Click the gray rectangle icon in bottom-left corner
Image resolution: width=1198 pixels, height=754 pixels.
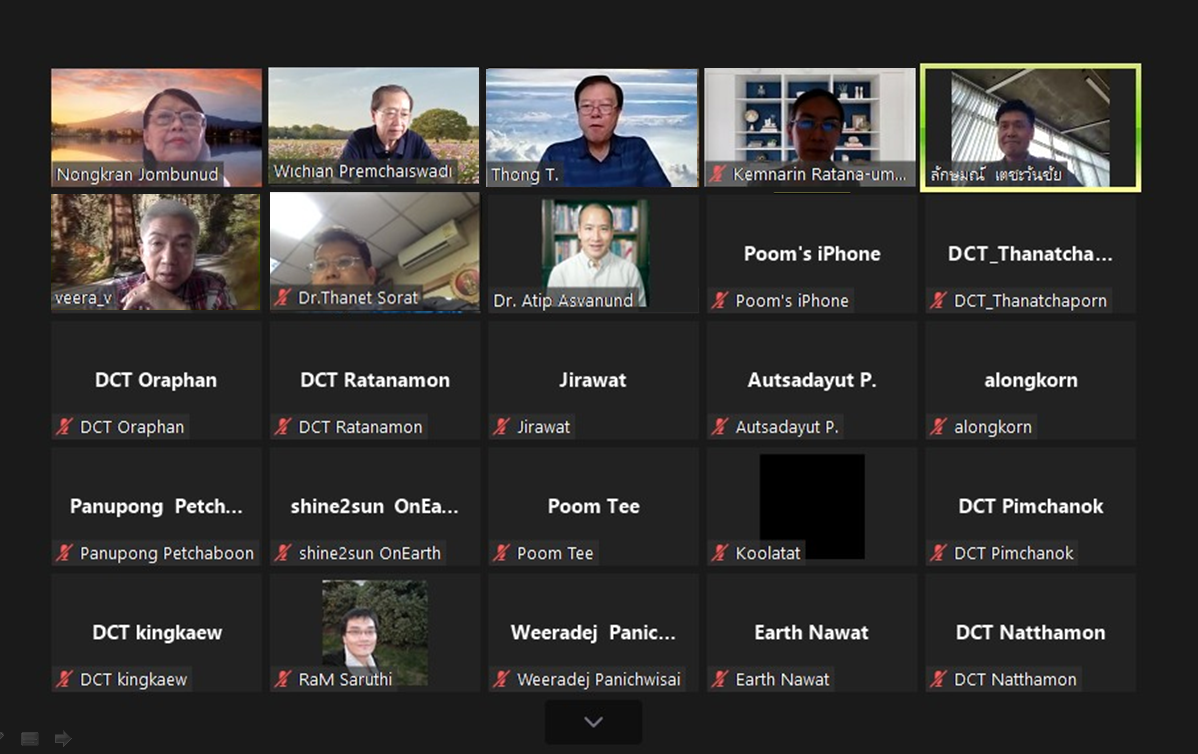(x=30, y=738)
